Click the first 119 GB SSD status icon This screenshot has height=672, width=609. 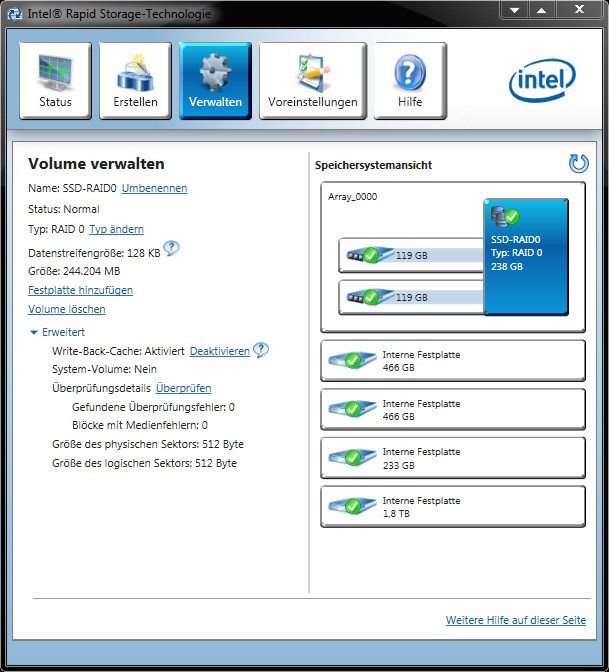coord(371,255)
